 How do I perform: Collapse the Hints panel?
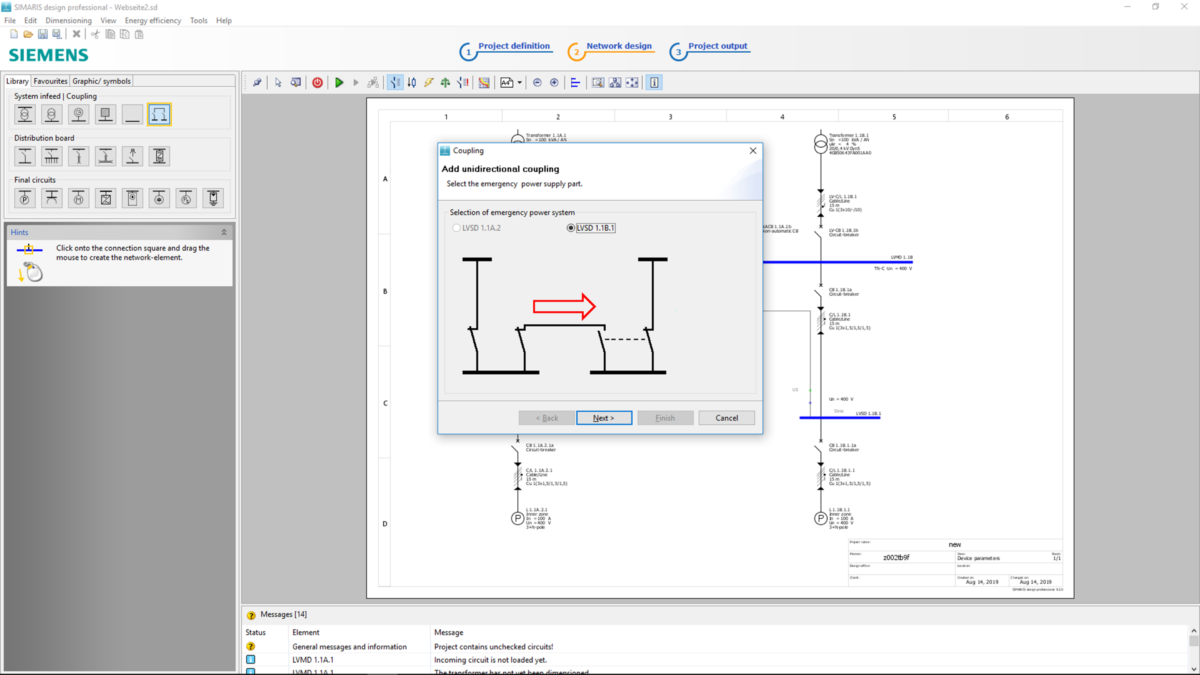tap(224, 232)
